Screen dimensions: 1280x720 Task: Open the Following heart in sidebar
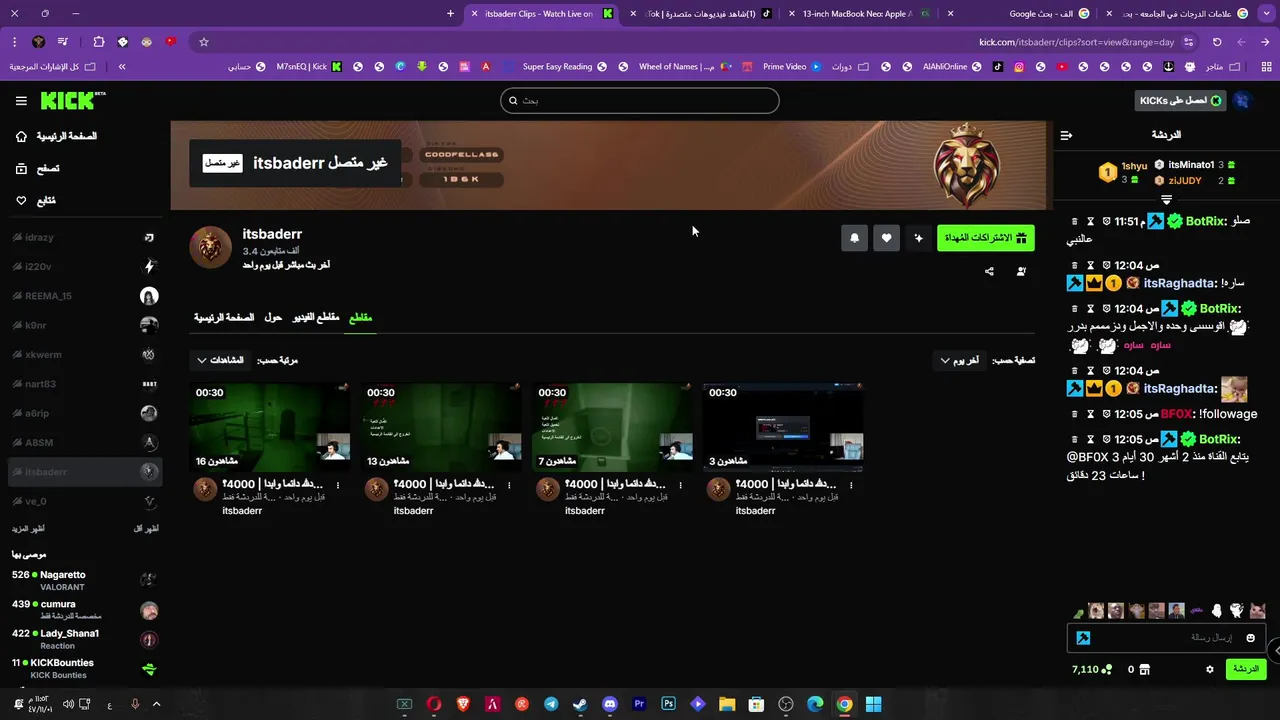coord(21,200)
